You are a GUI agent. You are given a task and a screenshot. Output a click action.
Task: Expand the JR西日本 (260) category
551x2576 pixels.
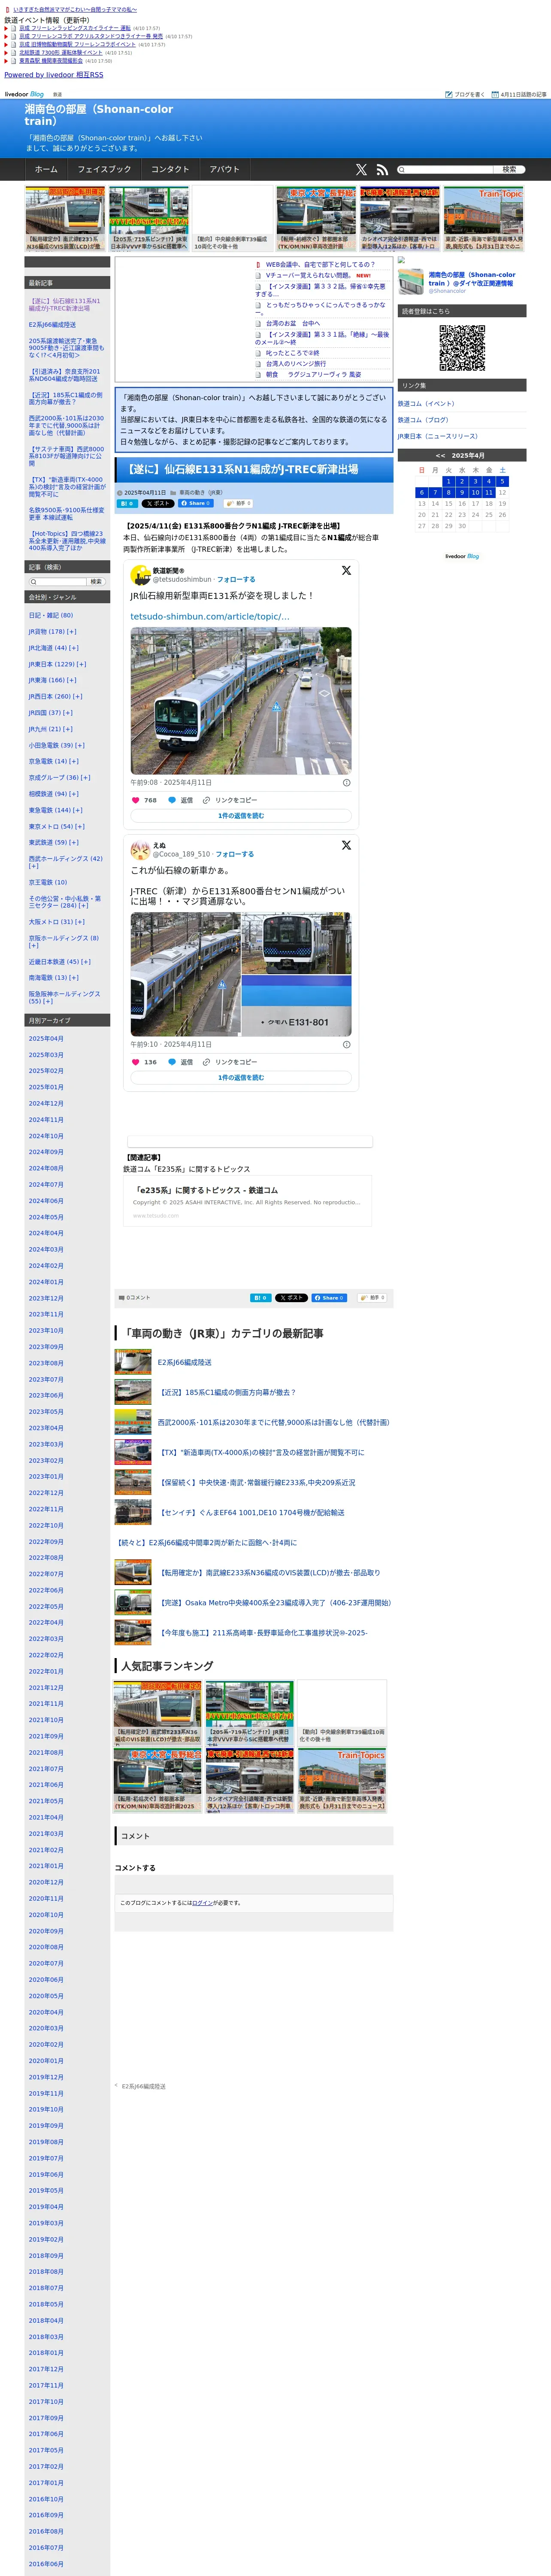pyautogui.click(x=78, y=696)
